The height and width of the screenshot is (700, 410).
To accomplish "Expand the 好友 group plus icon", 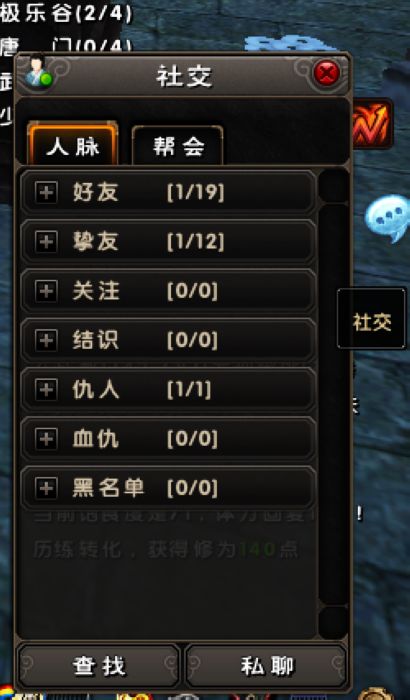I will (x=46, y=194).
